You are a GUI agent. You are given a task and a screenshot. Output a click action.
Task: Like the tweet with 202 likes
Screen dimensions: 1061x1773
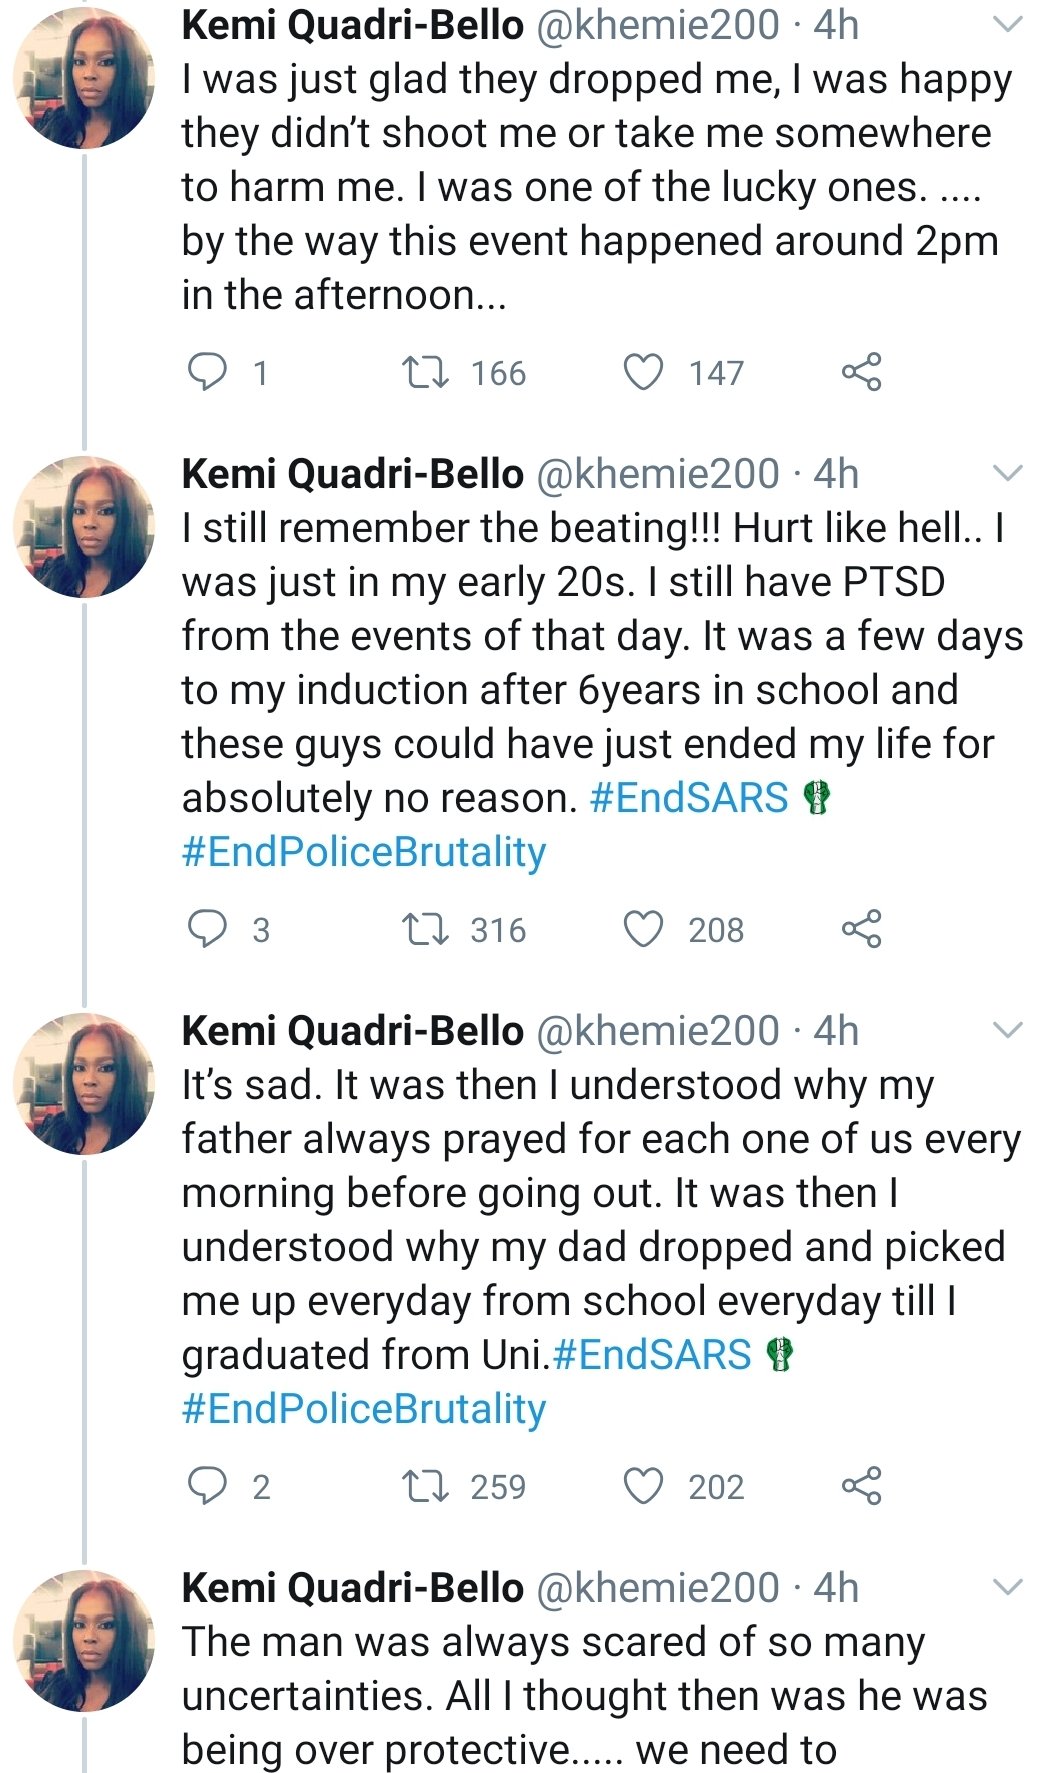643,1487
